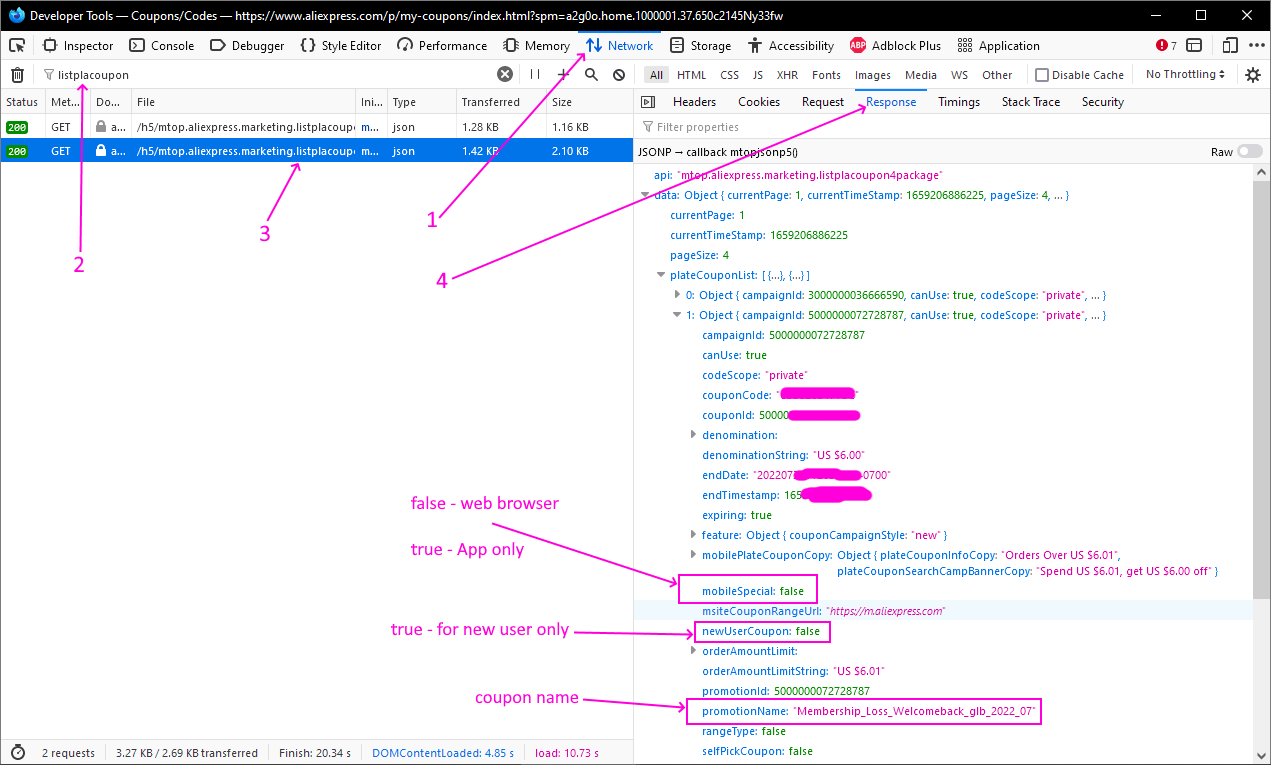Enable the Disable Cache checkbox
This screenshot has height=765, width=1271.
point(1042,75)
